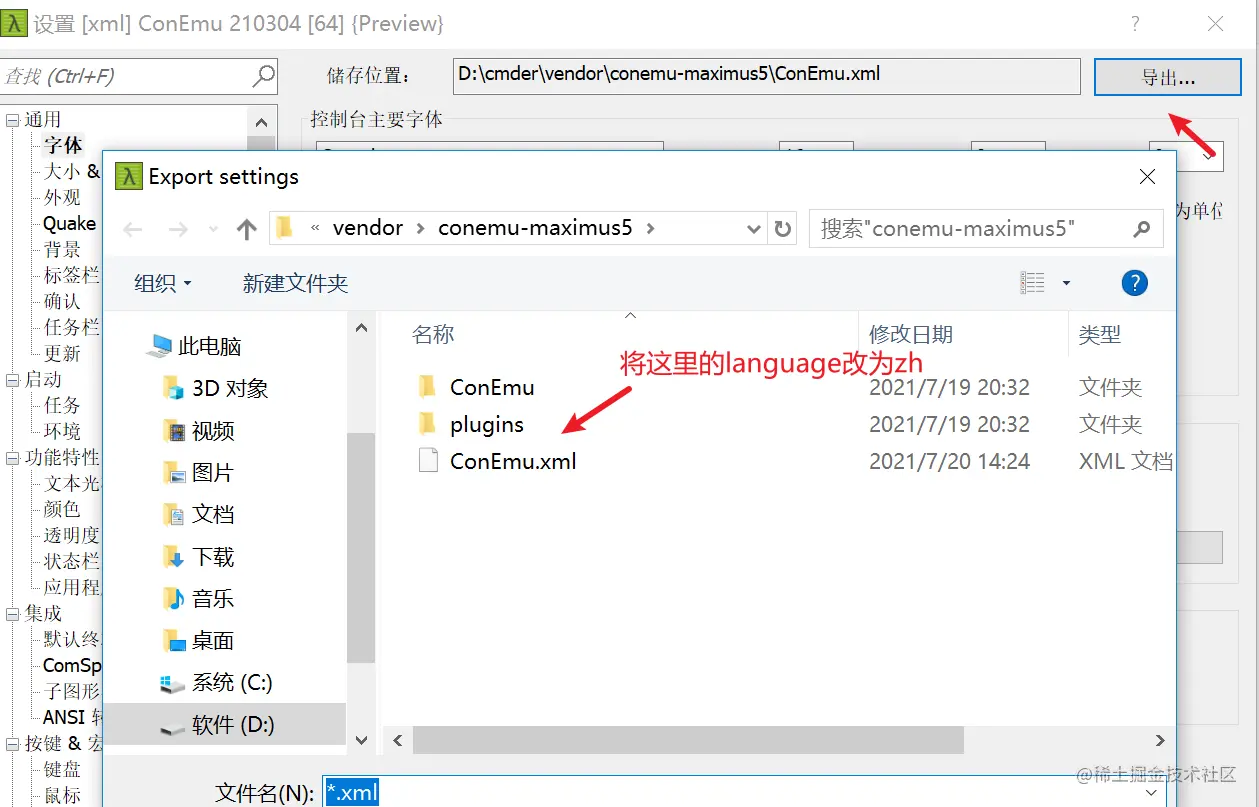
Task: Click the 文件名 filename input field
Action: click(x=745, y=793)
